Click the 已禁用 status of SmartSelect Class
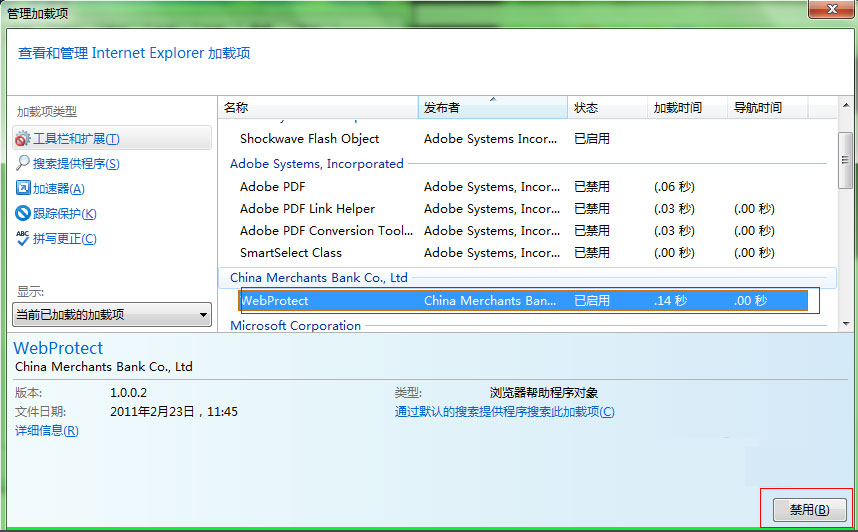This screenshot has height=532, width=858. point(592,252)
